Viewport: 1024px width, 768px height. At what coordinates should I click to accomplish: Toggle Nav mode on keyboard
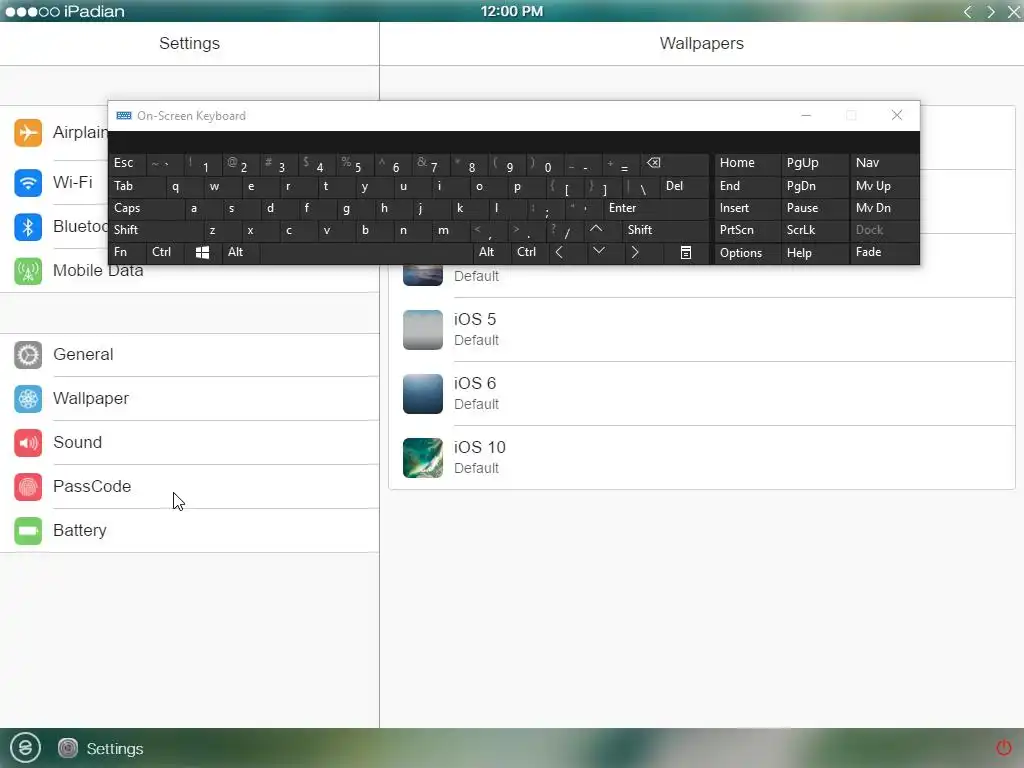coord(884,163)
